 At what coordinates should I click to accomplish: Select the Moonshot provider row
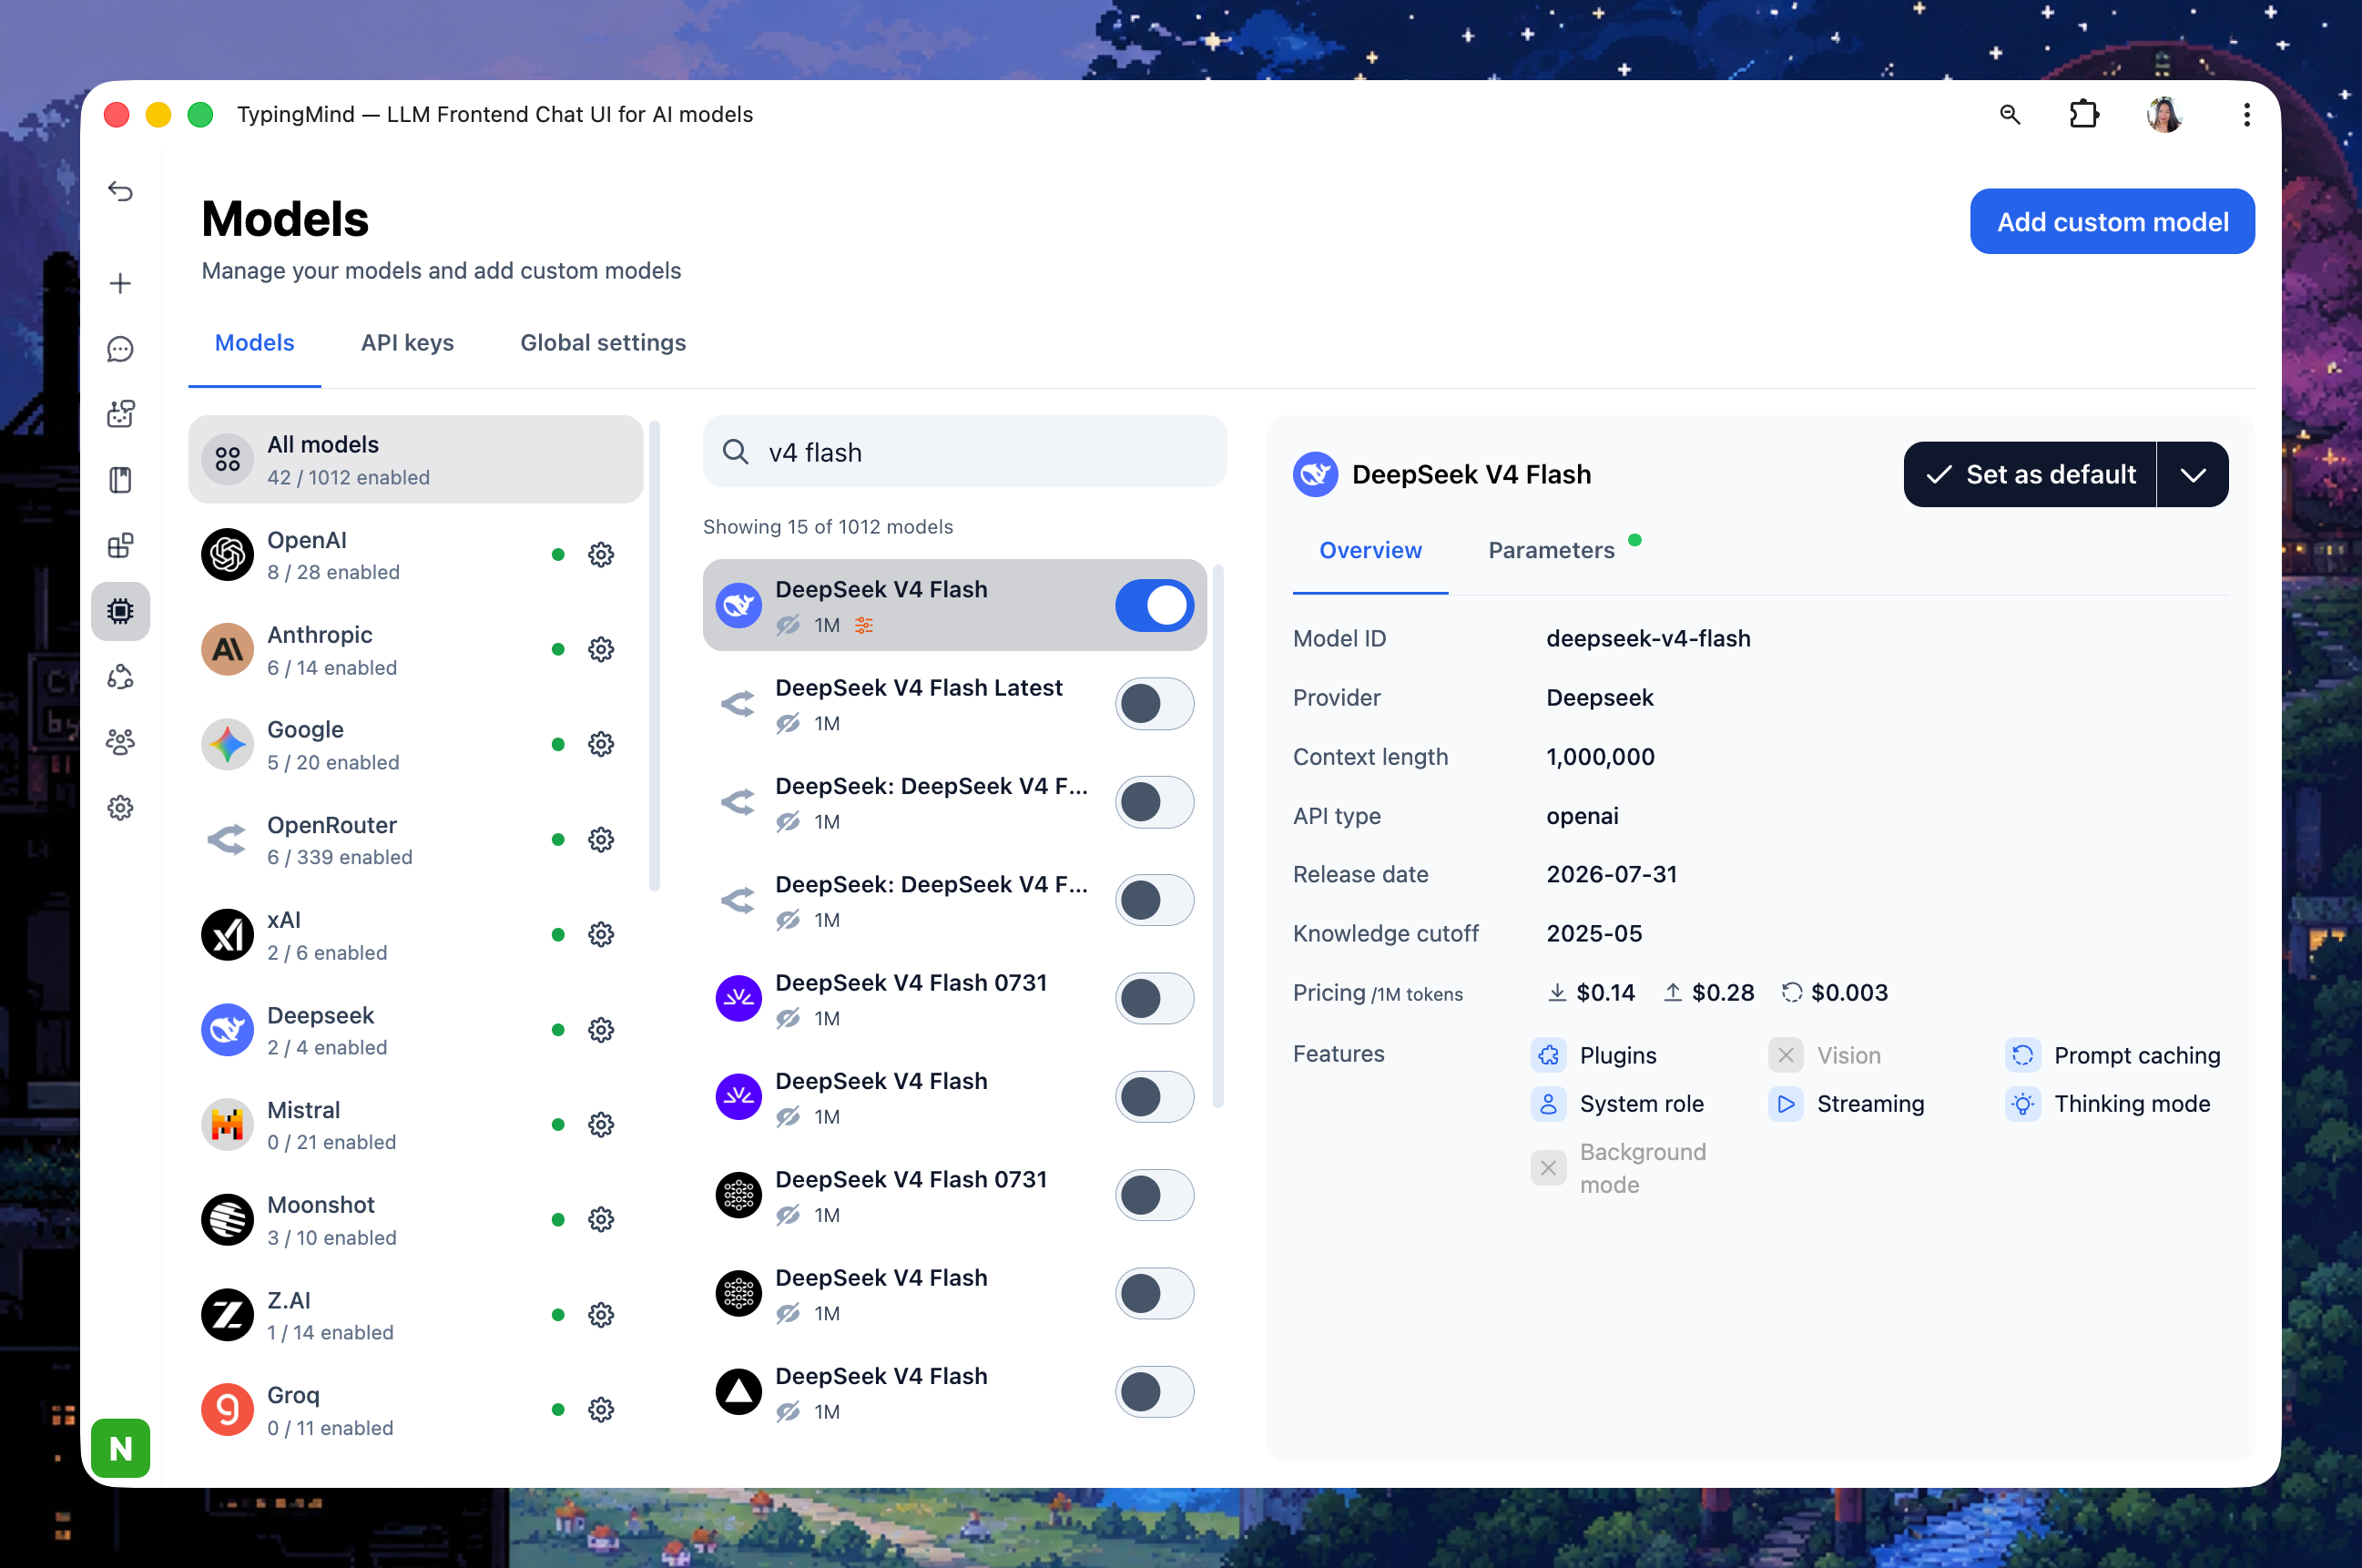(415, 1220)
